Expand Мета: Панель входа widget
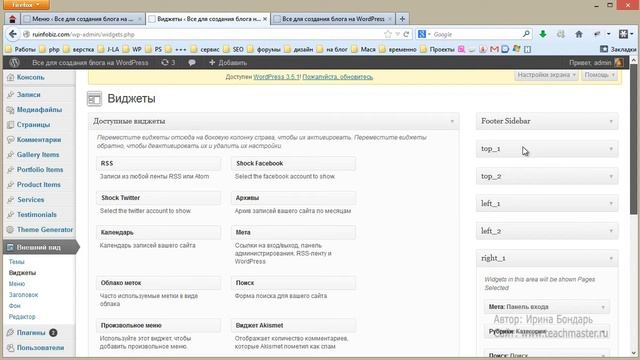This screenshot has height=360, width=640. (x=547, y=307)
